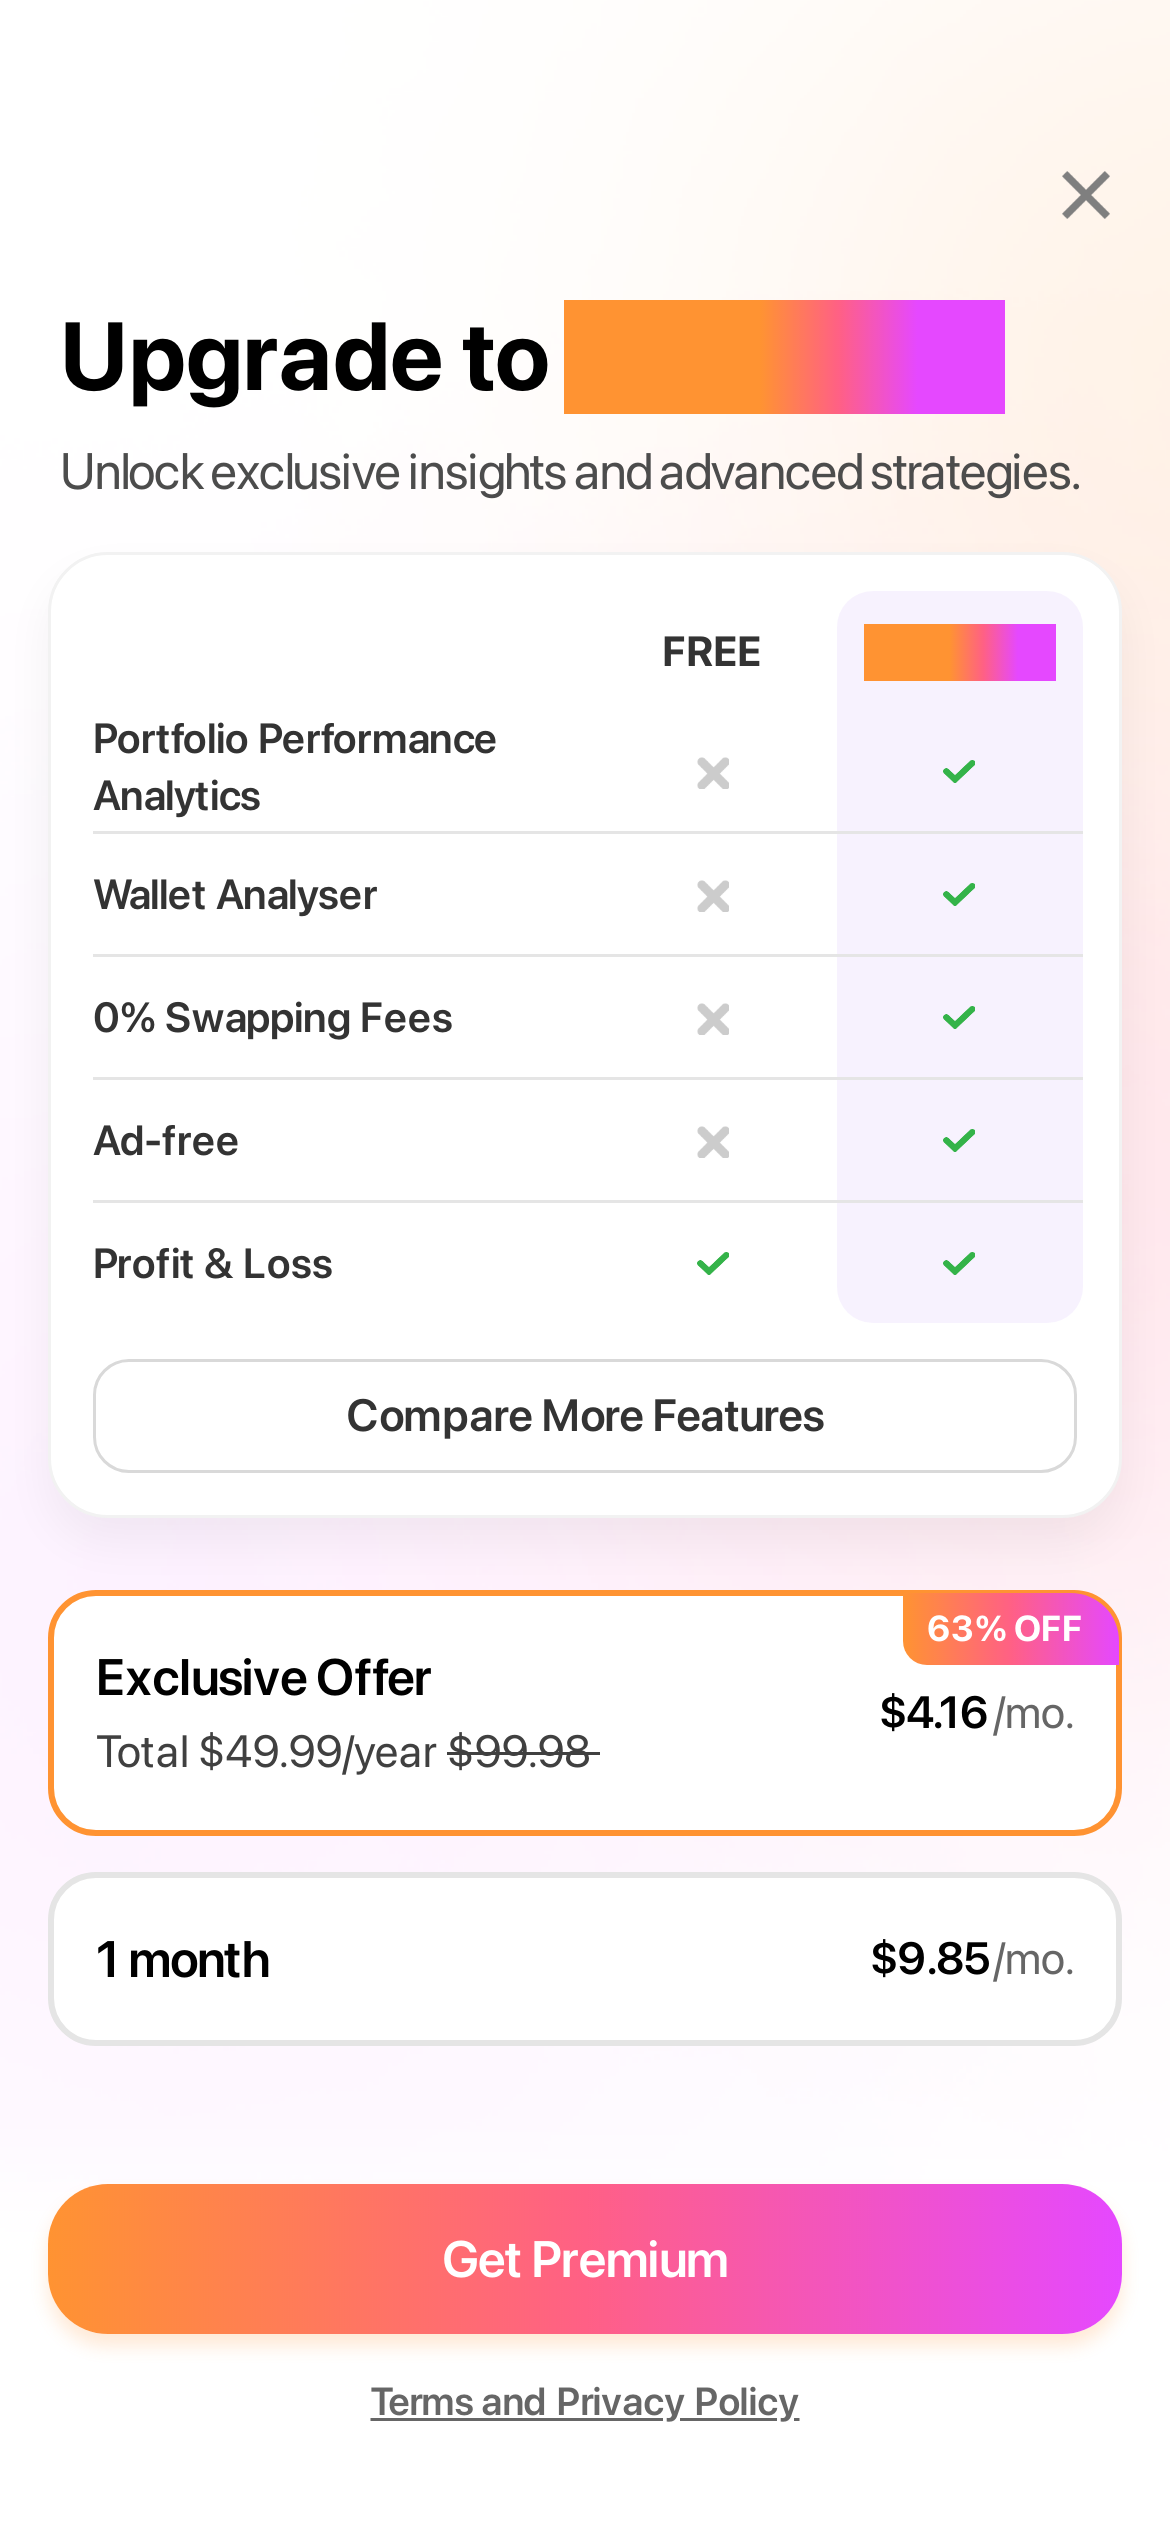The width and height of the screenshot is (1170, 2532).
Task: Select the Exclusive Offer yearly plan
Action: click(585, 1713)
